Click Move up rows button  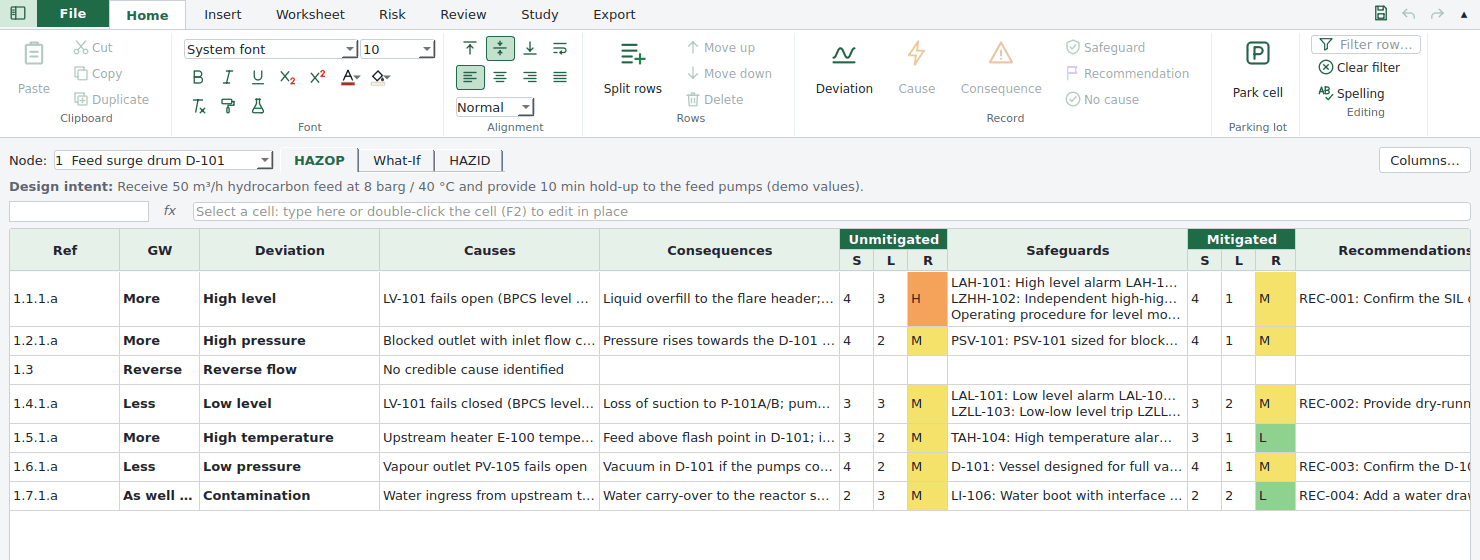pyautogui.click(x=721, y=48)
